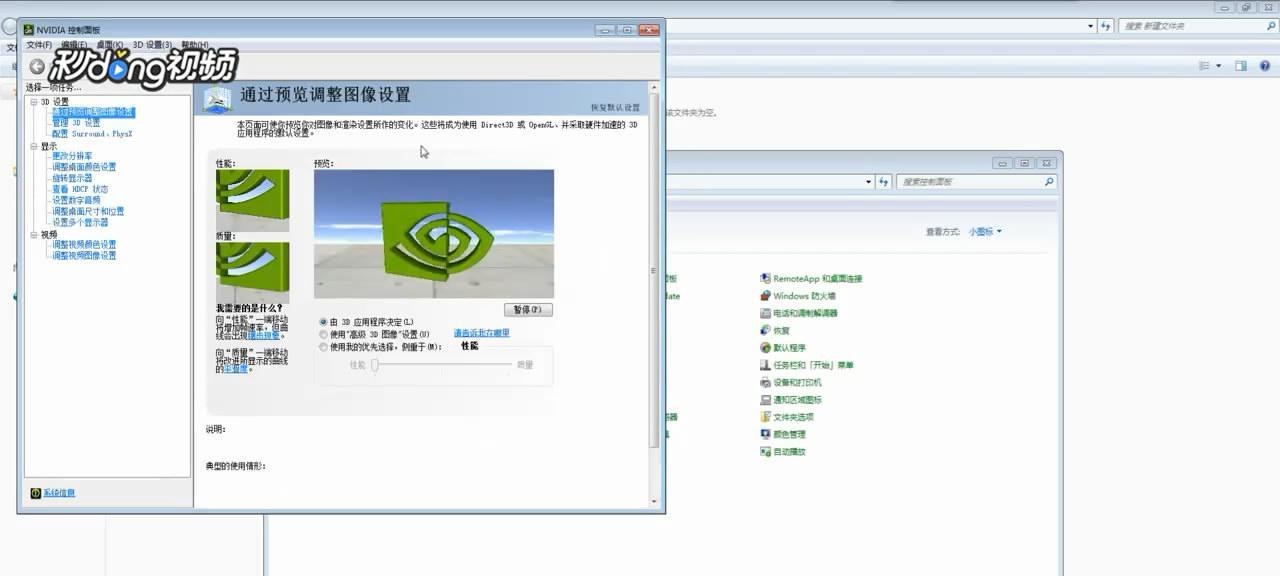Collapse the 显示 tree node

pyautogui.click(x=33, y=146)
